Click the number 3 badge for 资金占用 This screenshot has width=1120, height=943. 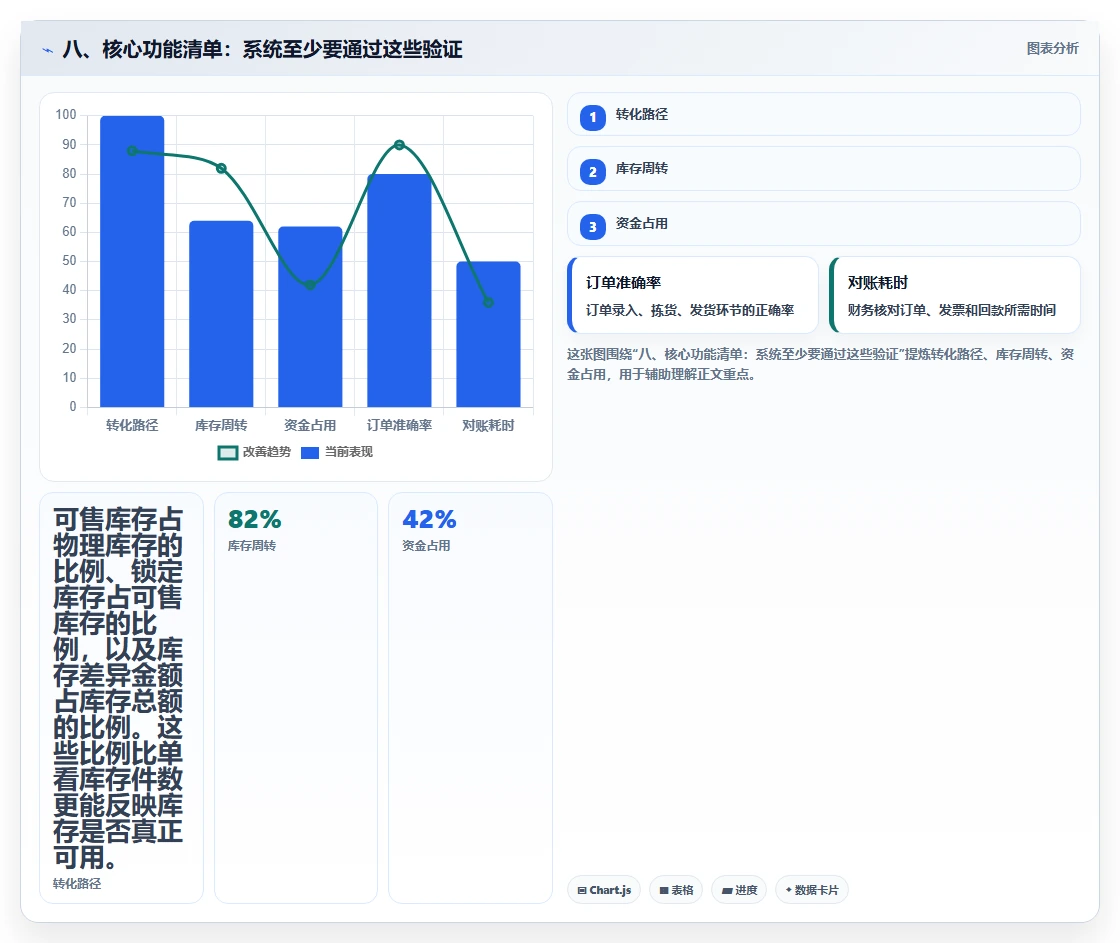tap(592, 226)
